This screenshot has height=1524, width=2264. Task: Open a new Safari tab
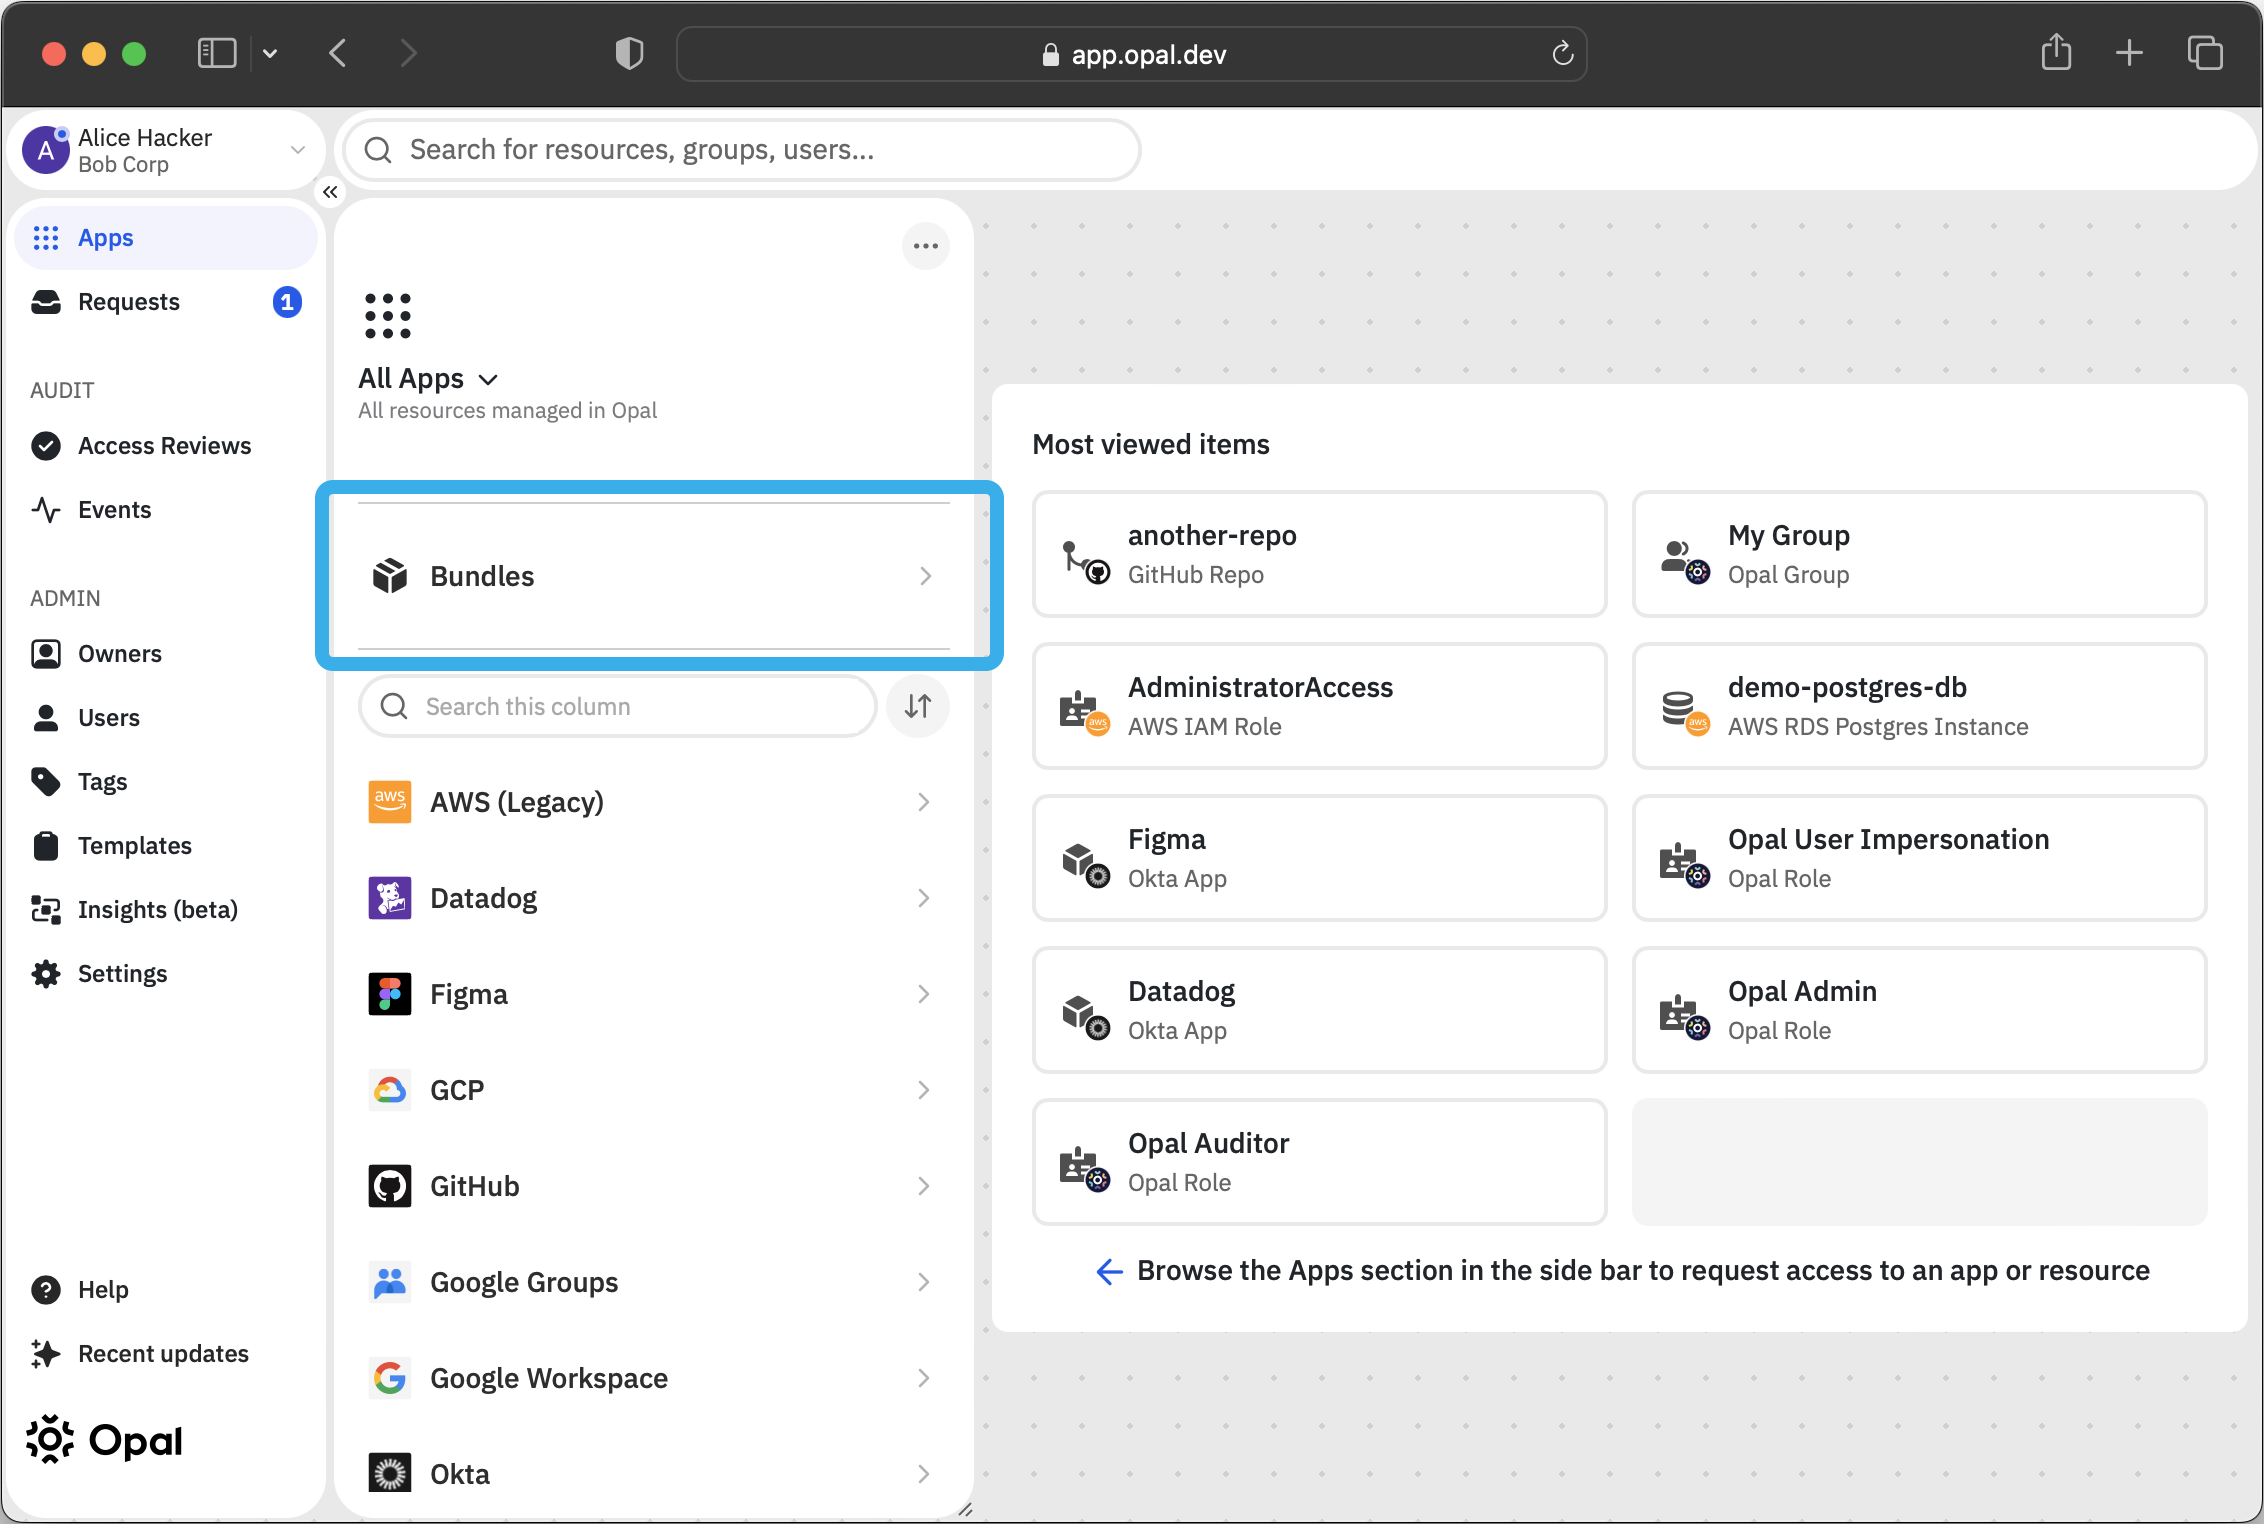[2130, 53]
